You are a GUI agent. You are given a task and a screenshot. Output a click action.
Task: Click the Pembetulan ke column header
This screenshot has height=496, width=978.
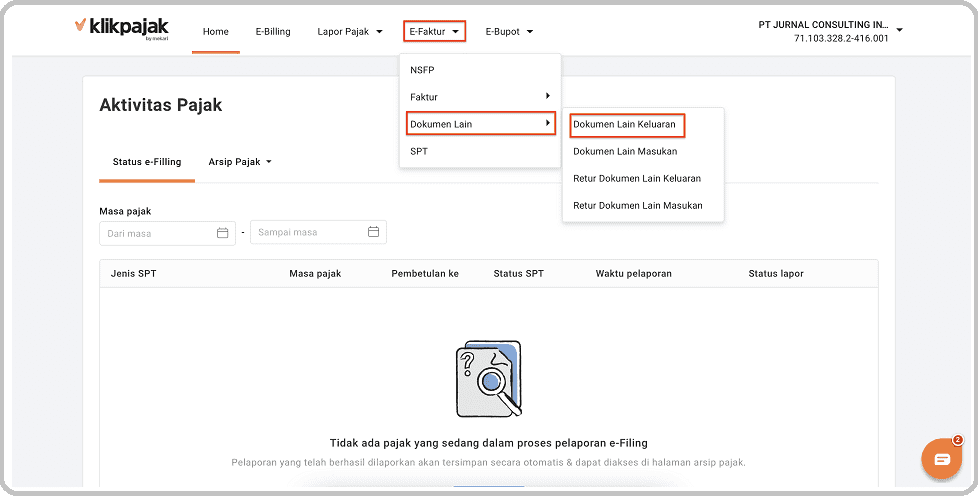click(x=425, y=273)
